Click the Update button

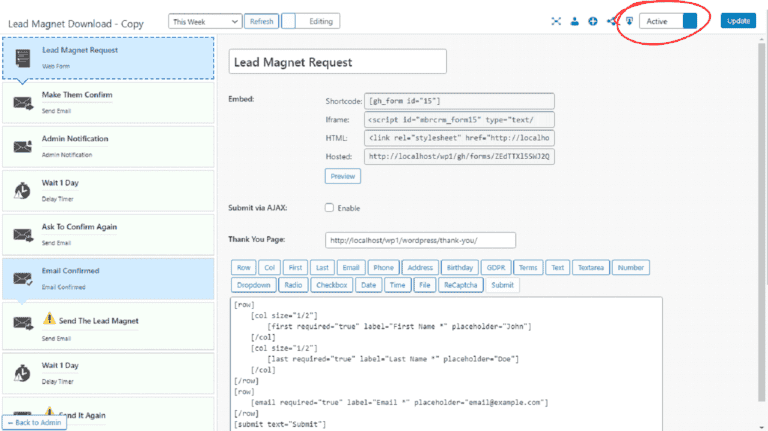pos(738,21)
